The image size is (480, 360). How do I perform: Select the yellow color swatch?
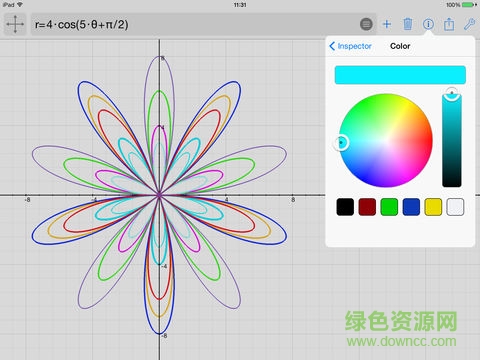[x=433, y=207]
